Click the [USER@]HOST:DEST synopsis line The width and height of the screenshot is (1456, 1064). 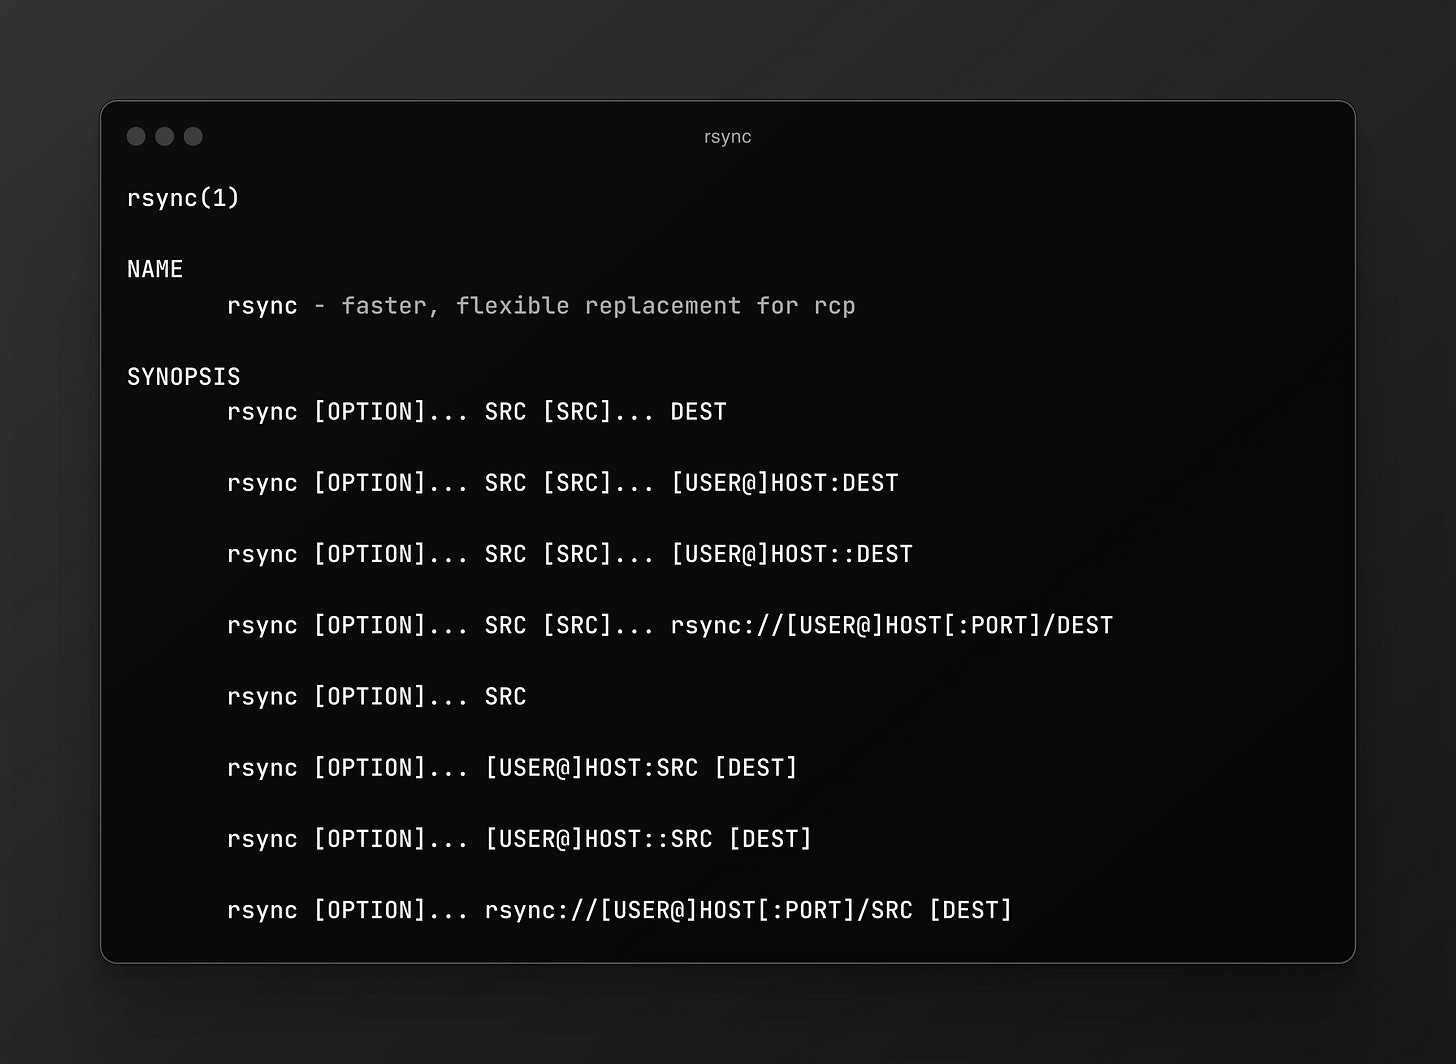pos(562,482)
